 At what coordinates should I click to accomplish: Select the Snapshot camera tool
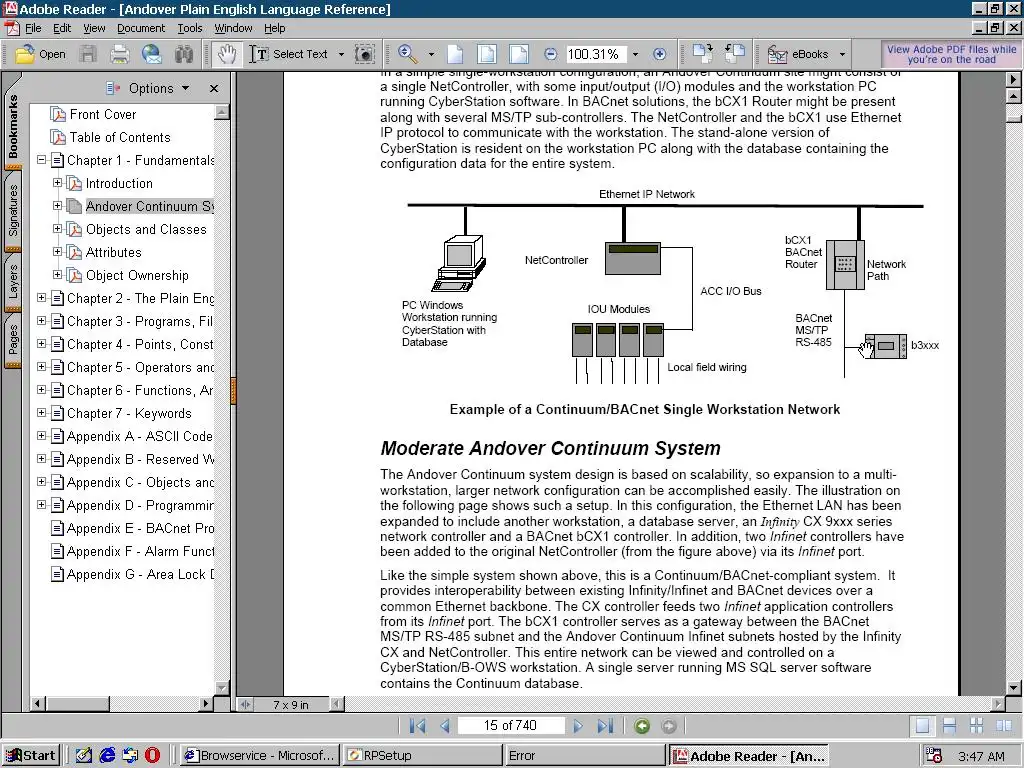(x=364, y=54)
